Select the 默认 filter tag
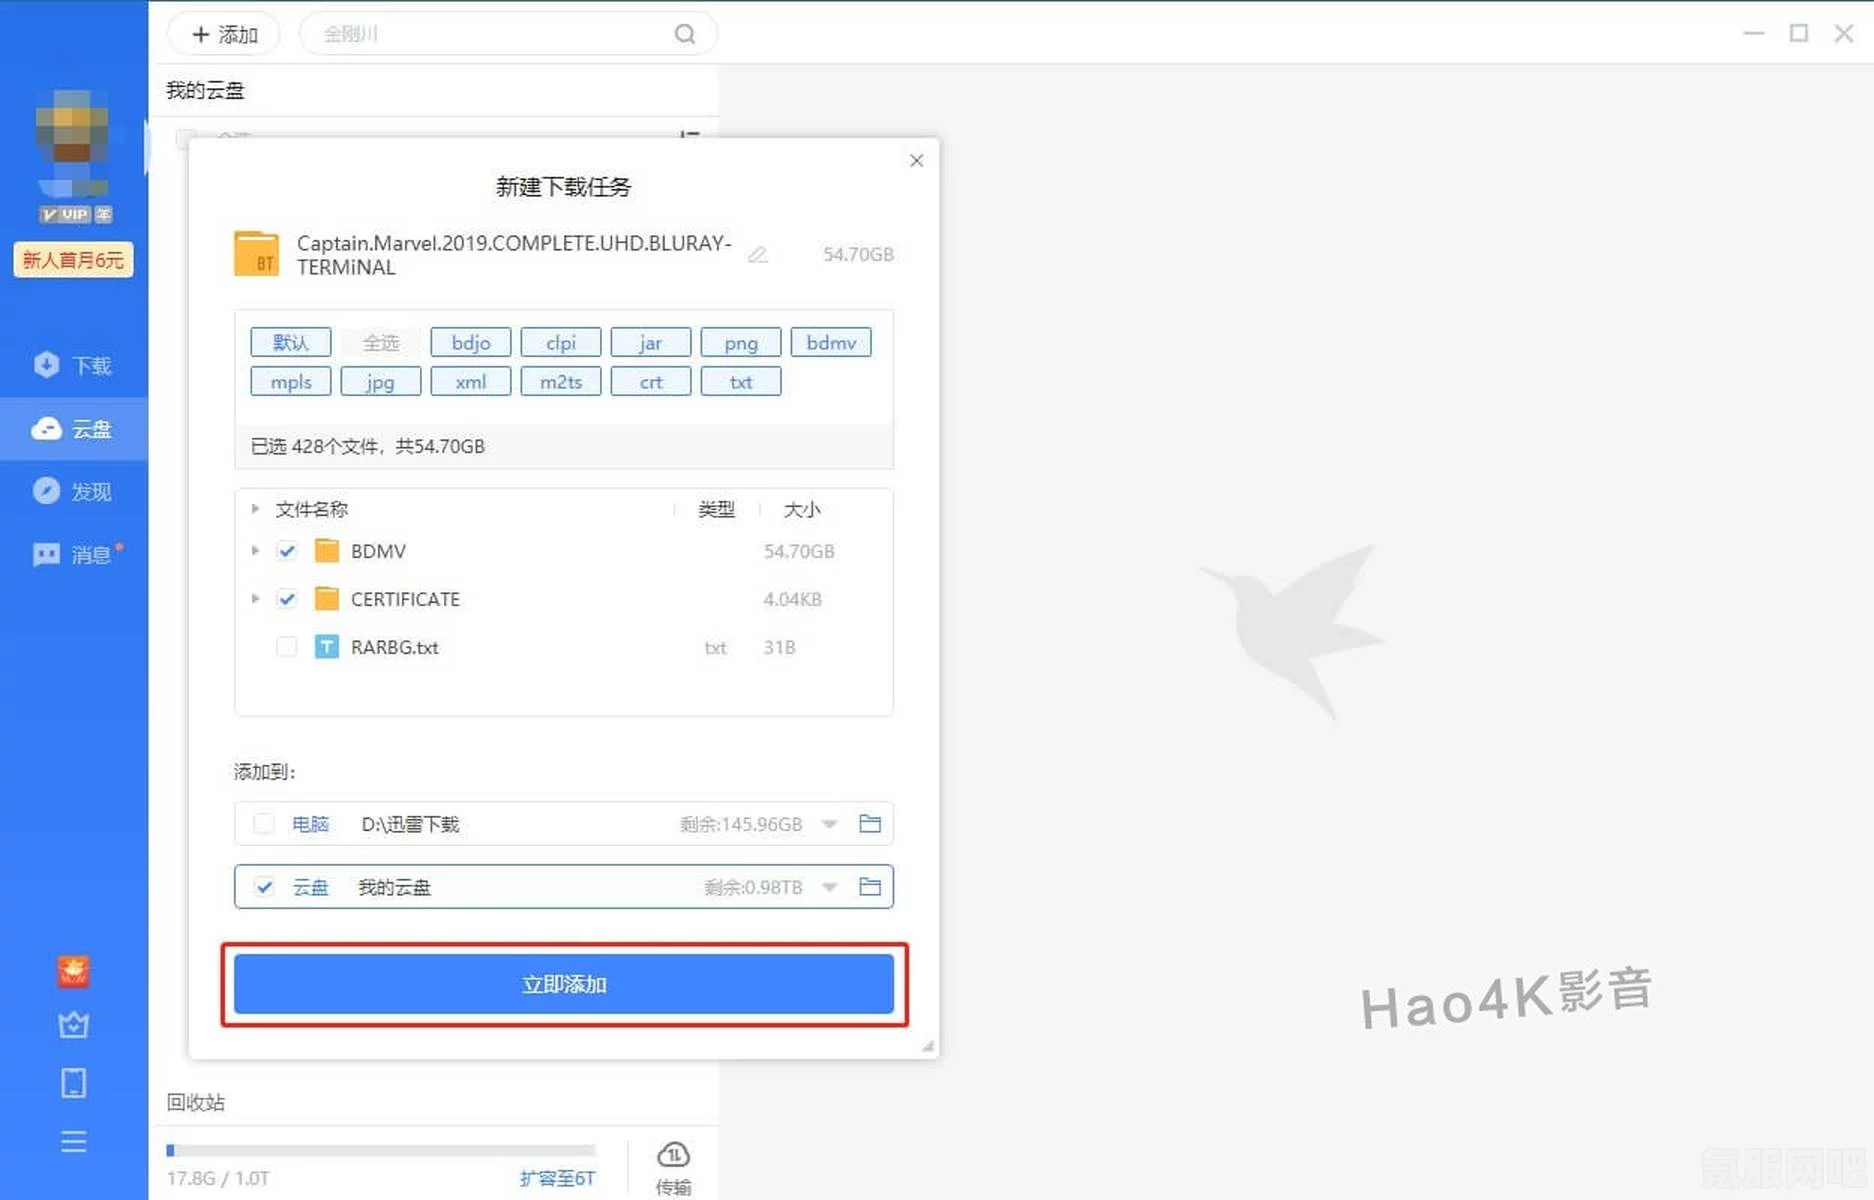1874x1200 pixels. click(x=290, y=342)
